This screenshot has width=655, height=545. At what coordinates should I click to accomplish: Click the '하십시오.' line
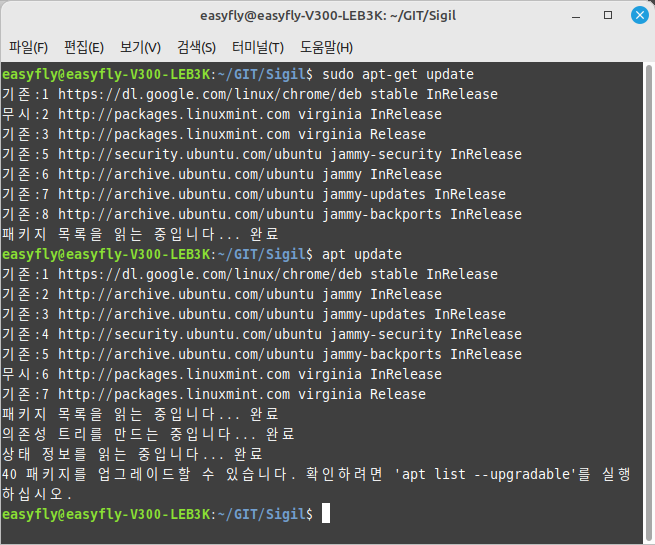37,494
